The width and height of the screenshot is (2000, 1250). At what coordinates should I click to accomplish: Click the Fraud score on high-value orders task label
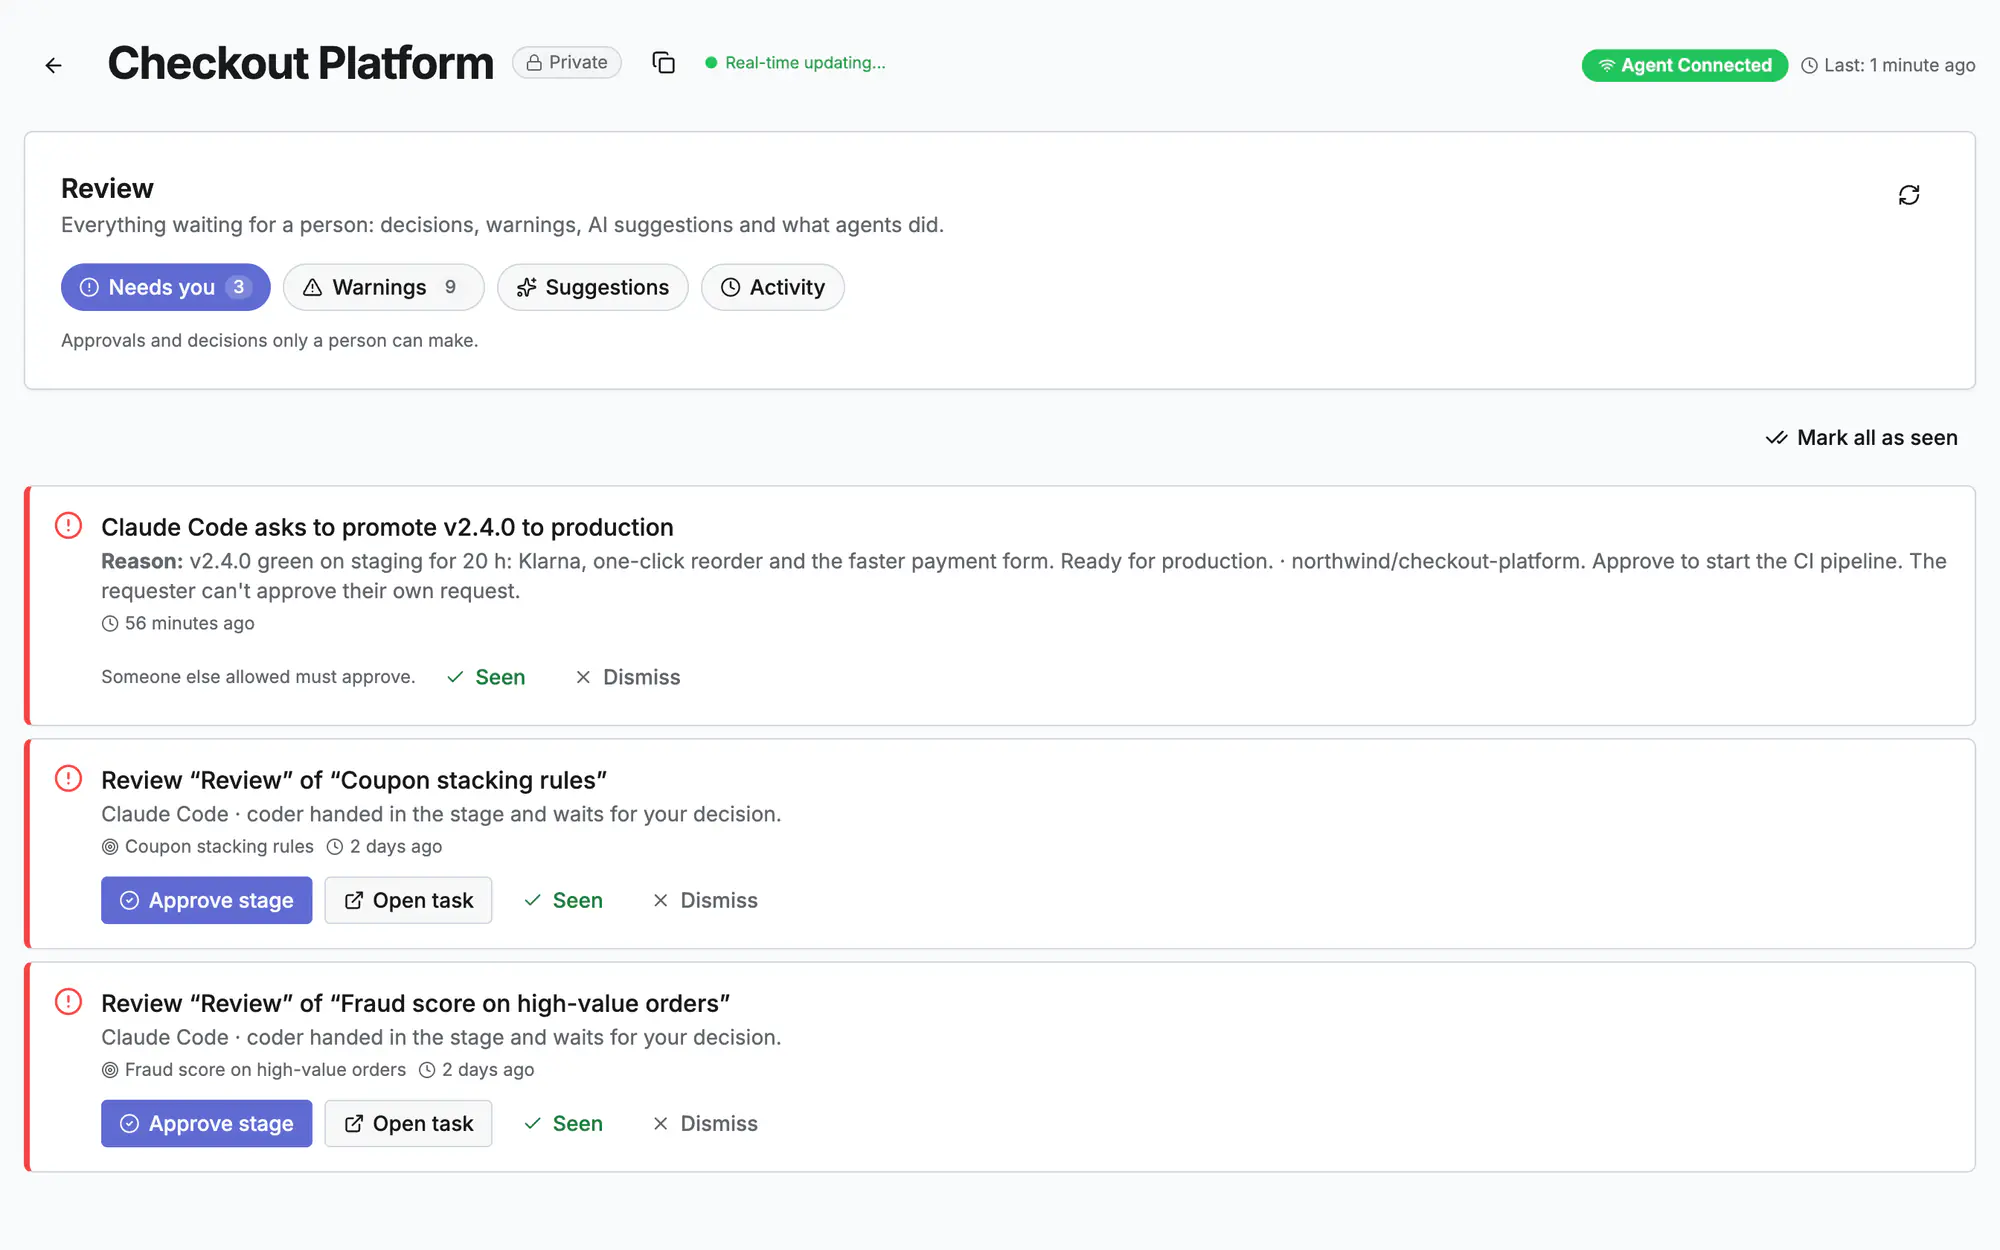254,1069
